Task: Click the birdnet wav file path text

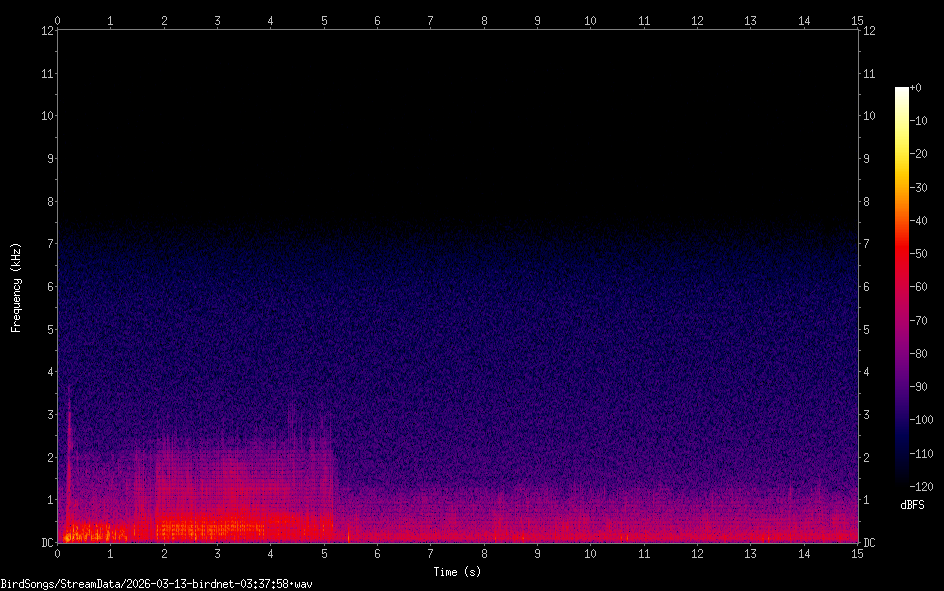Action: click(x=157, y=583)
